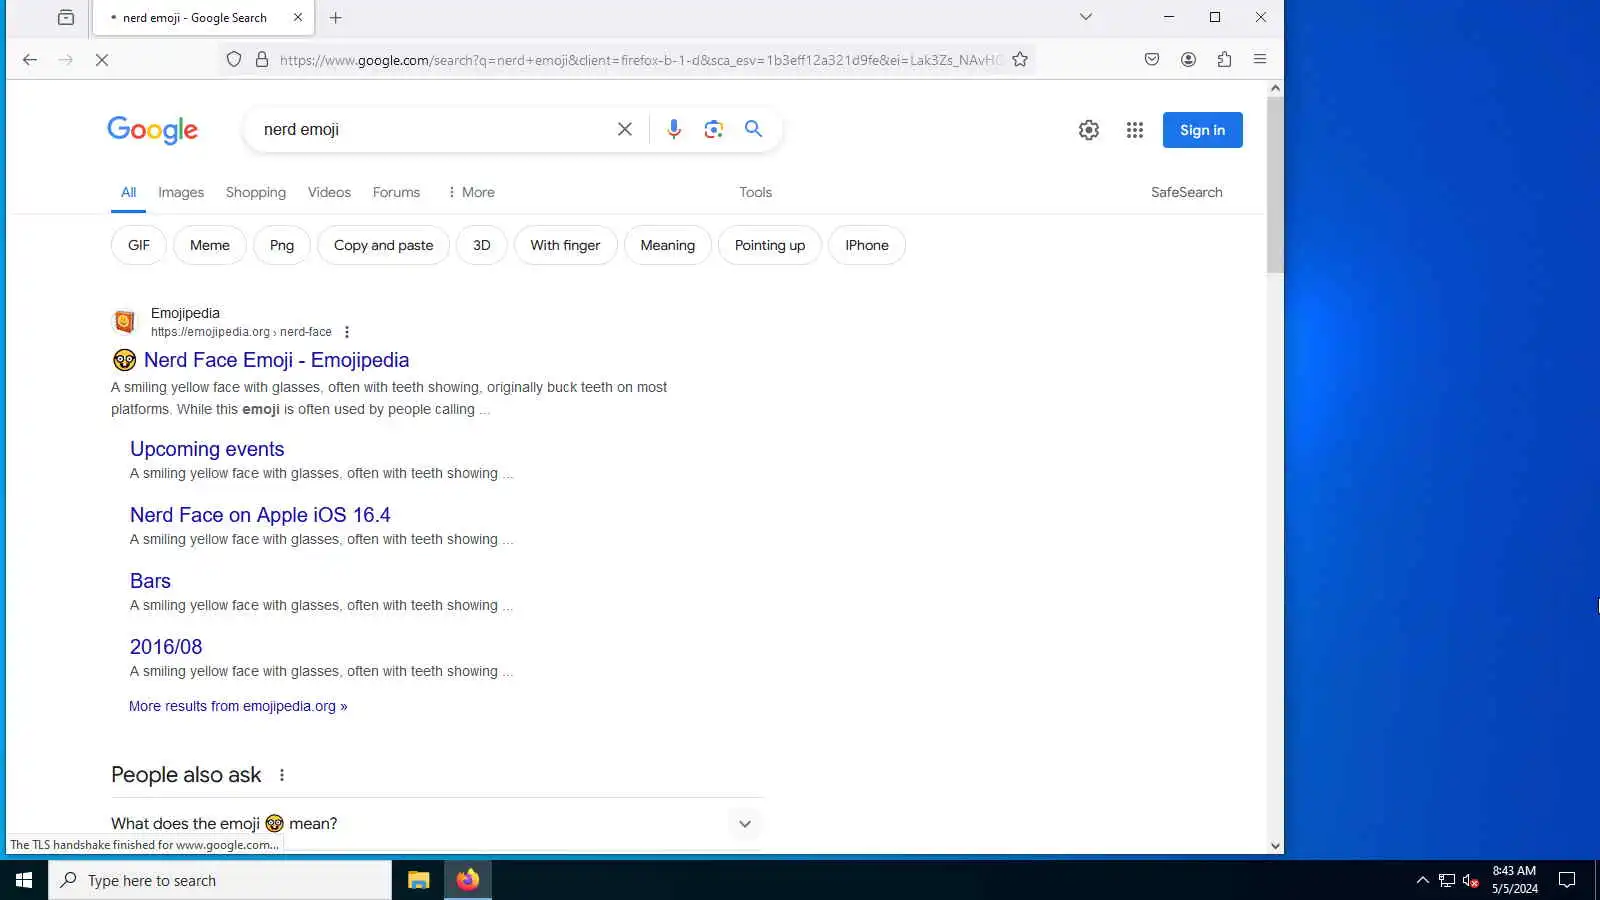Apply the Pointing up chip
1600x900 pixels.
point(770,245)
